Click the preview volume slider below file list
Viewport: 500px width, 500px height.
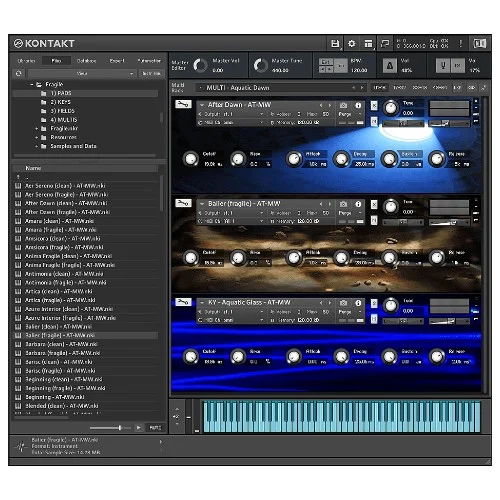pyautogui.click(x=110, y=428)
